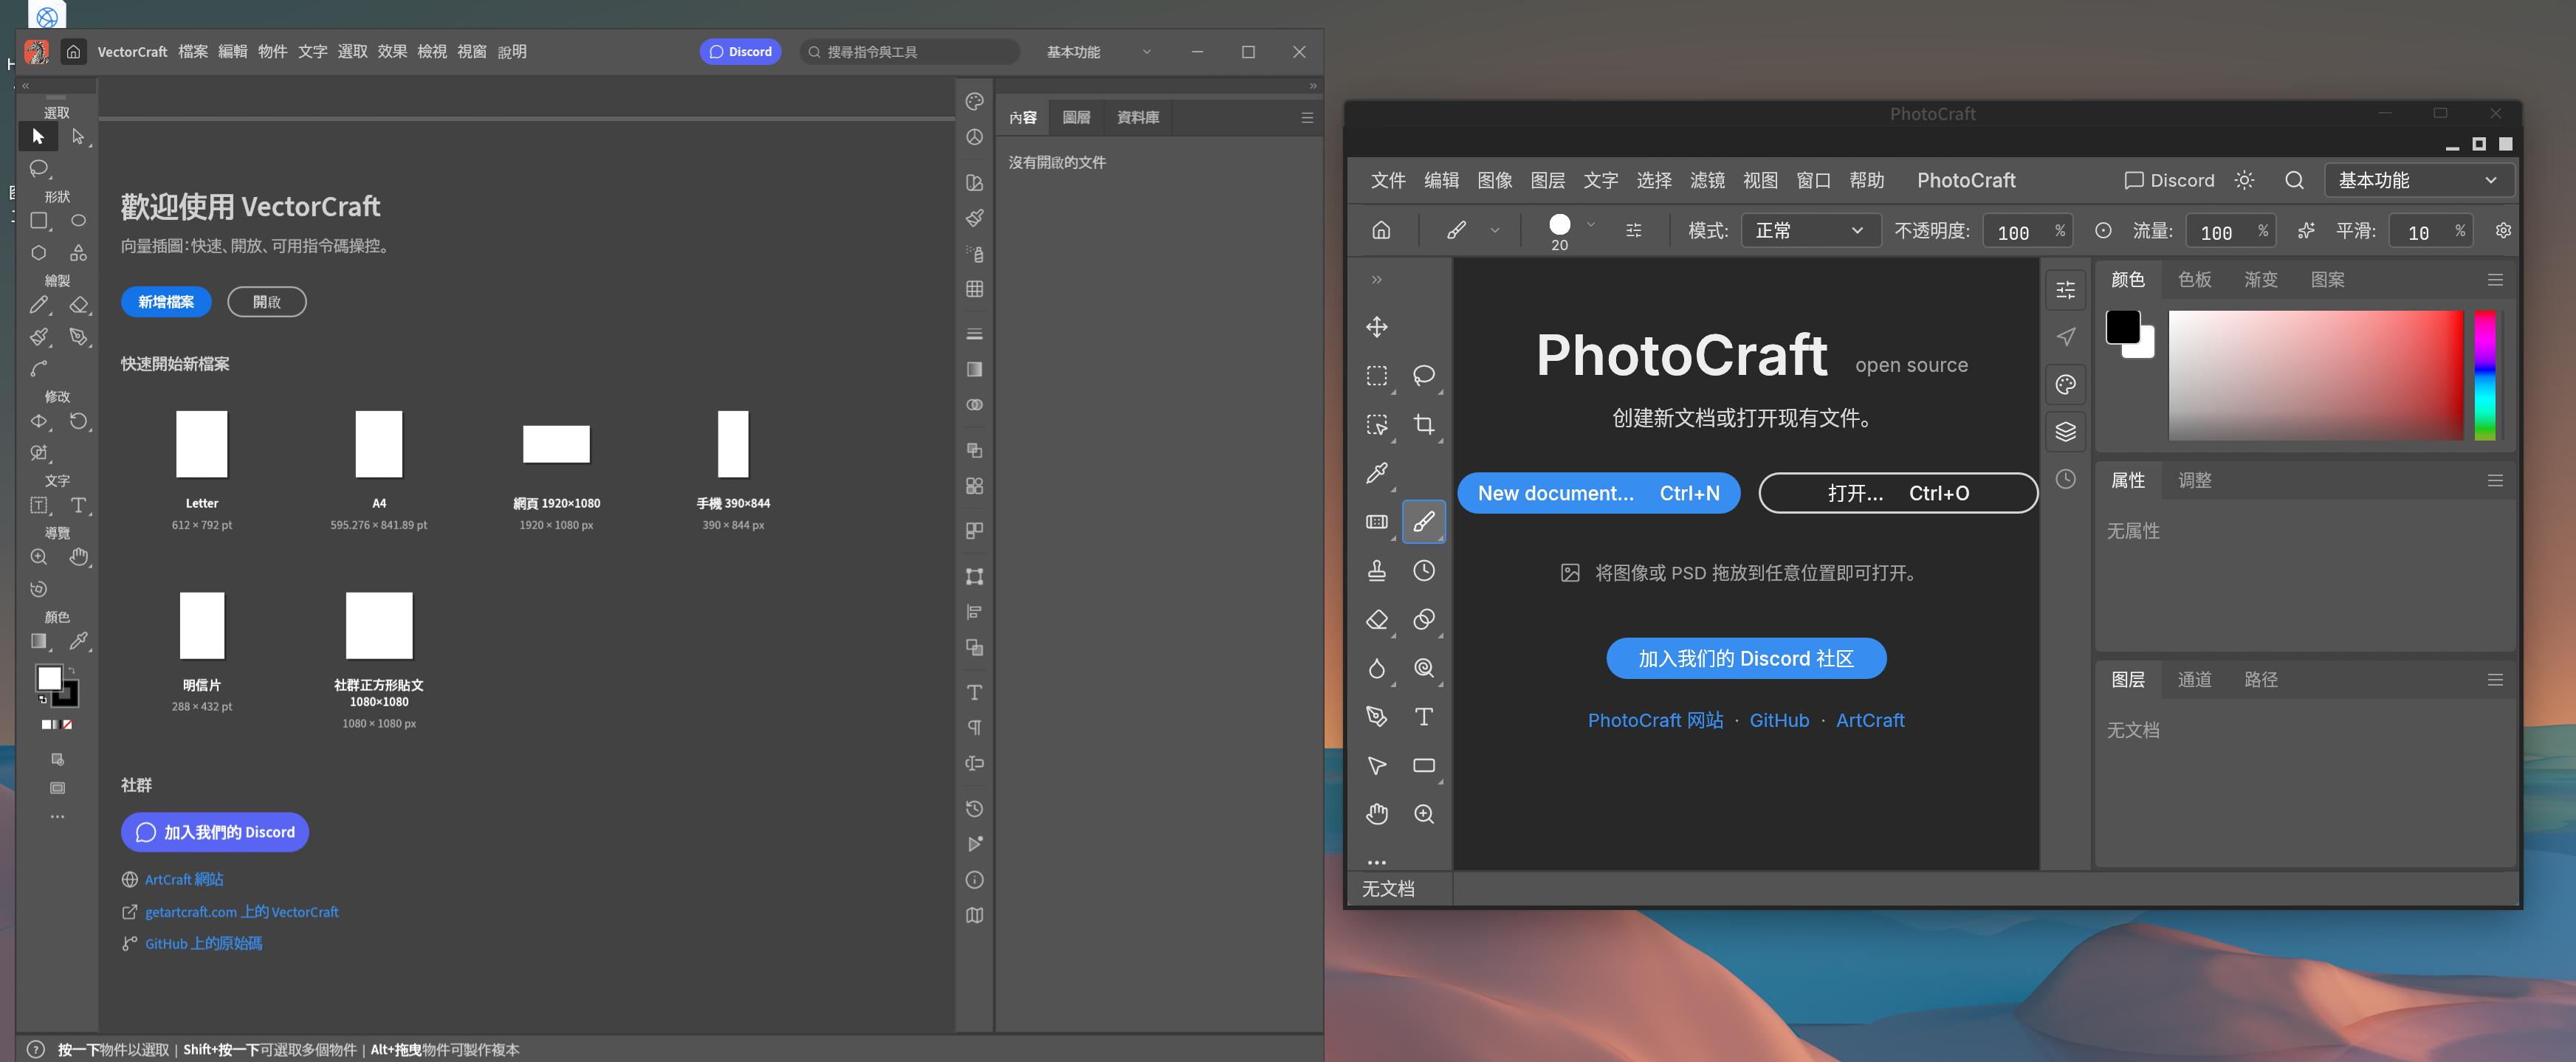Toggle pressure-for-opacity icon beside opacity field

2103,231
